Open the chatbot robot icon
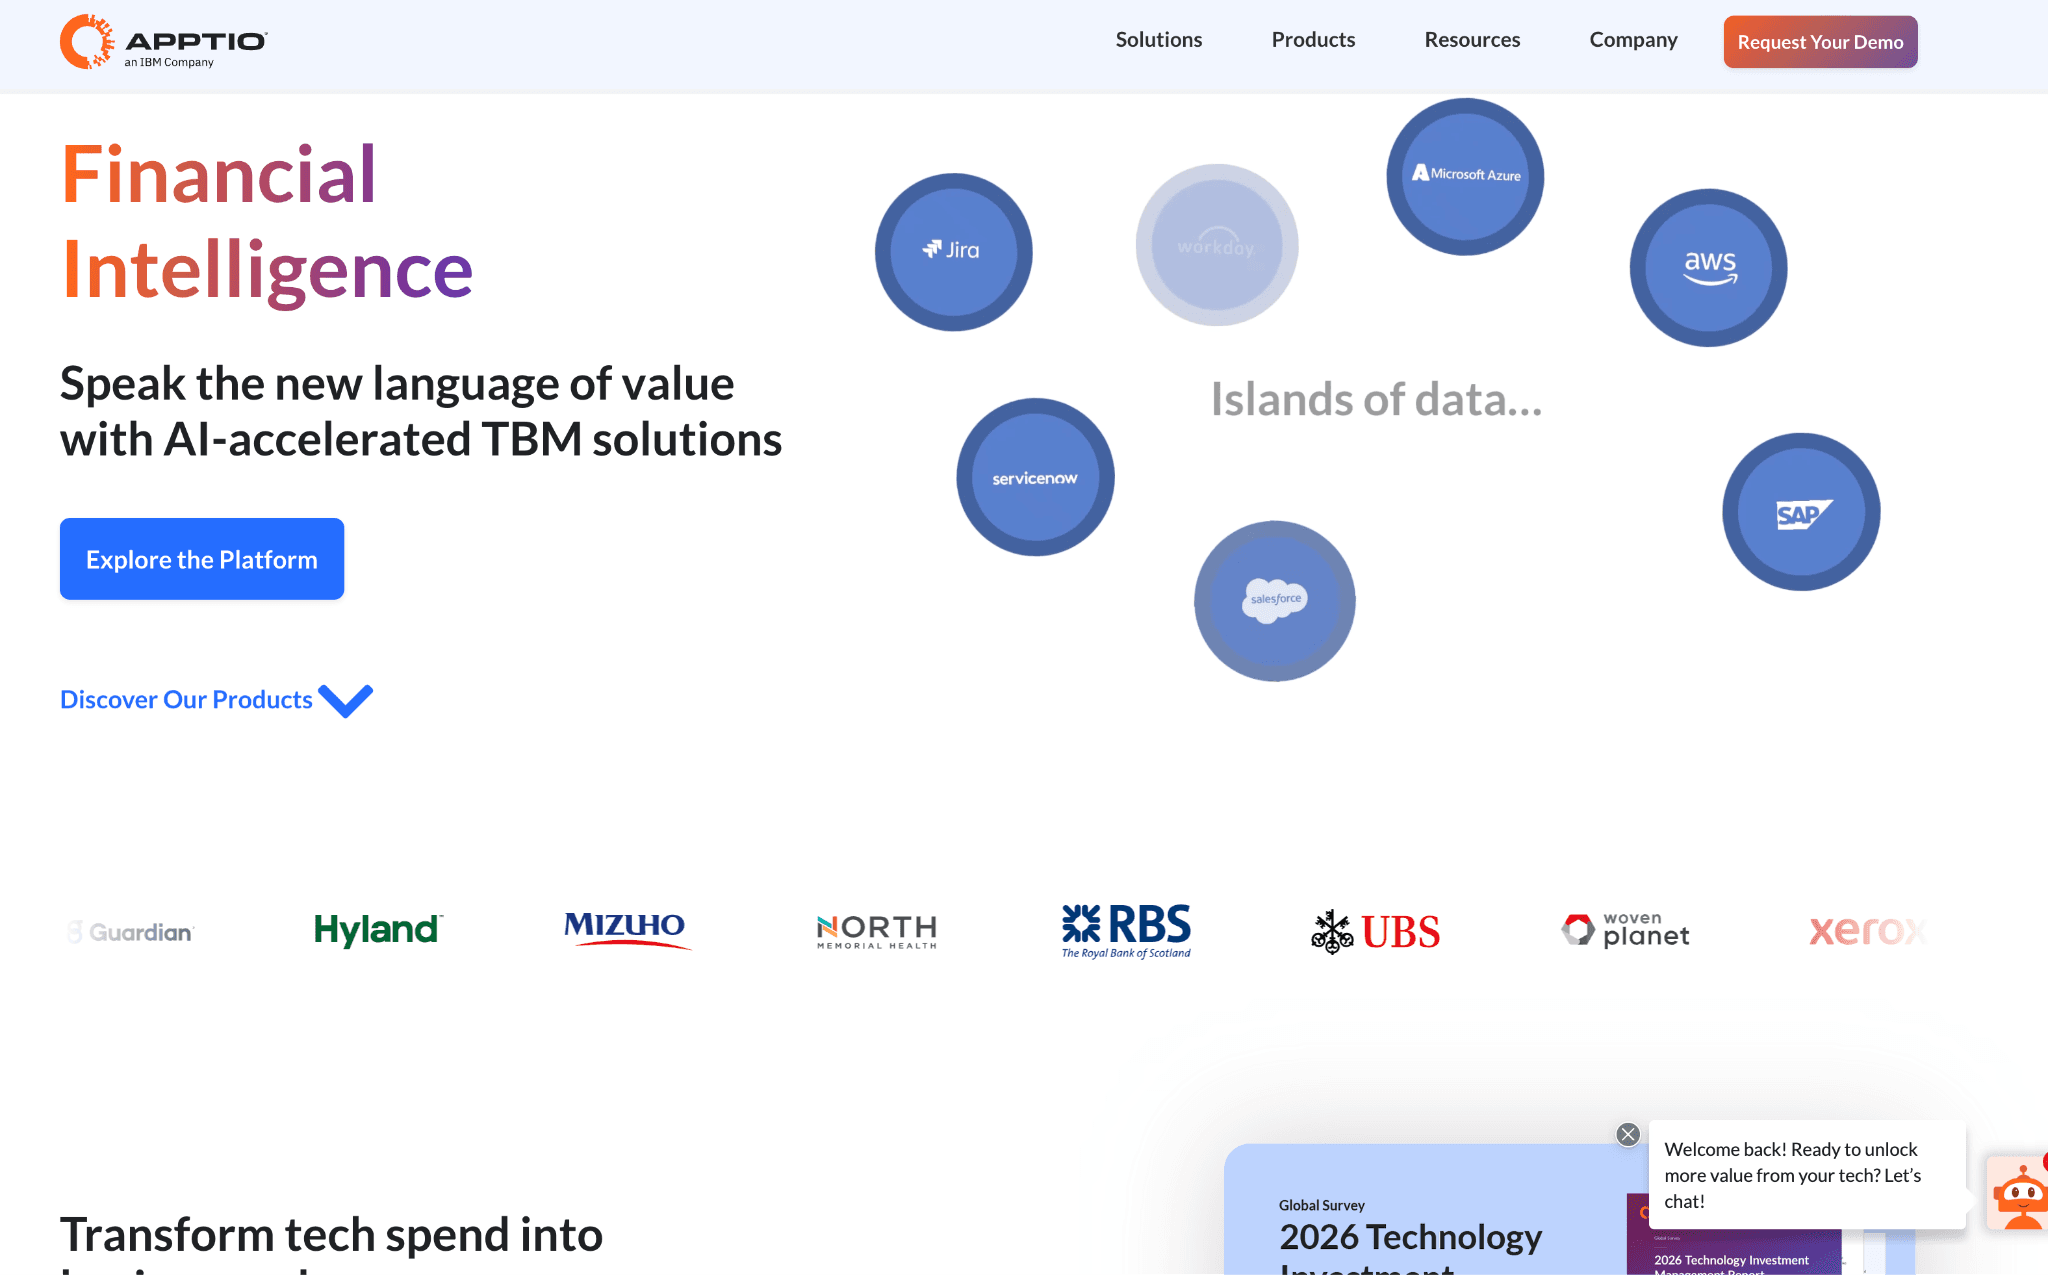 point(2018,1193)
